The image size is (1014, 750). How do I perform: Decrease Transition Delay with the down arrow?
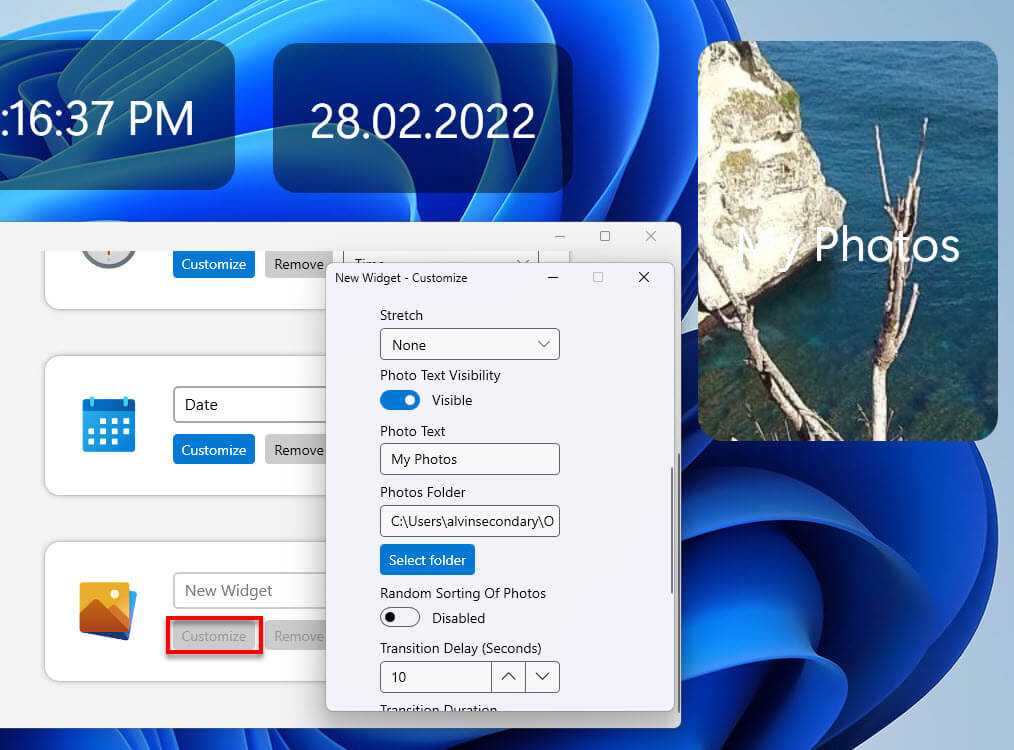coord(542,677)
